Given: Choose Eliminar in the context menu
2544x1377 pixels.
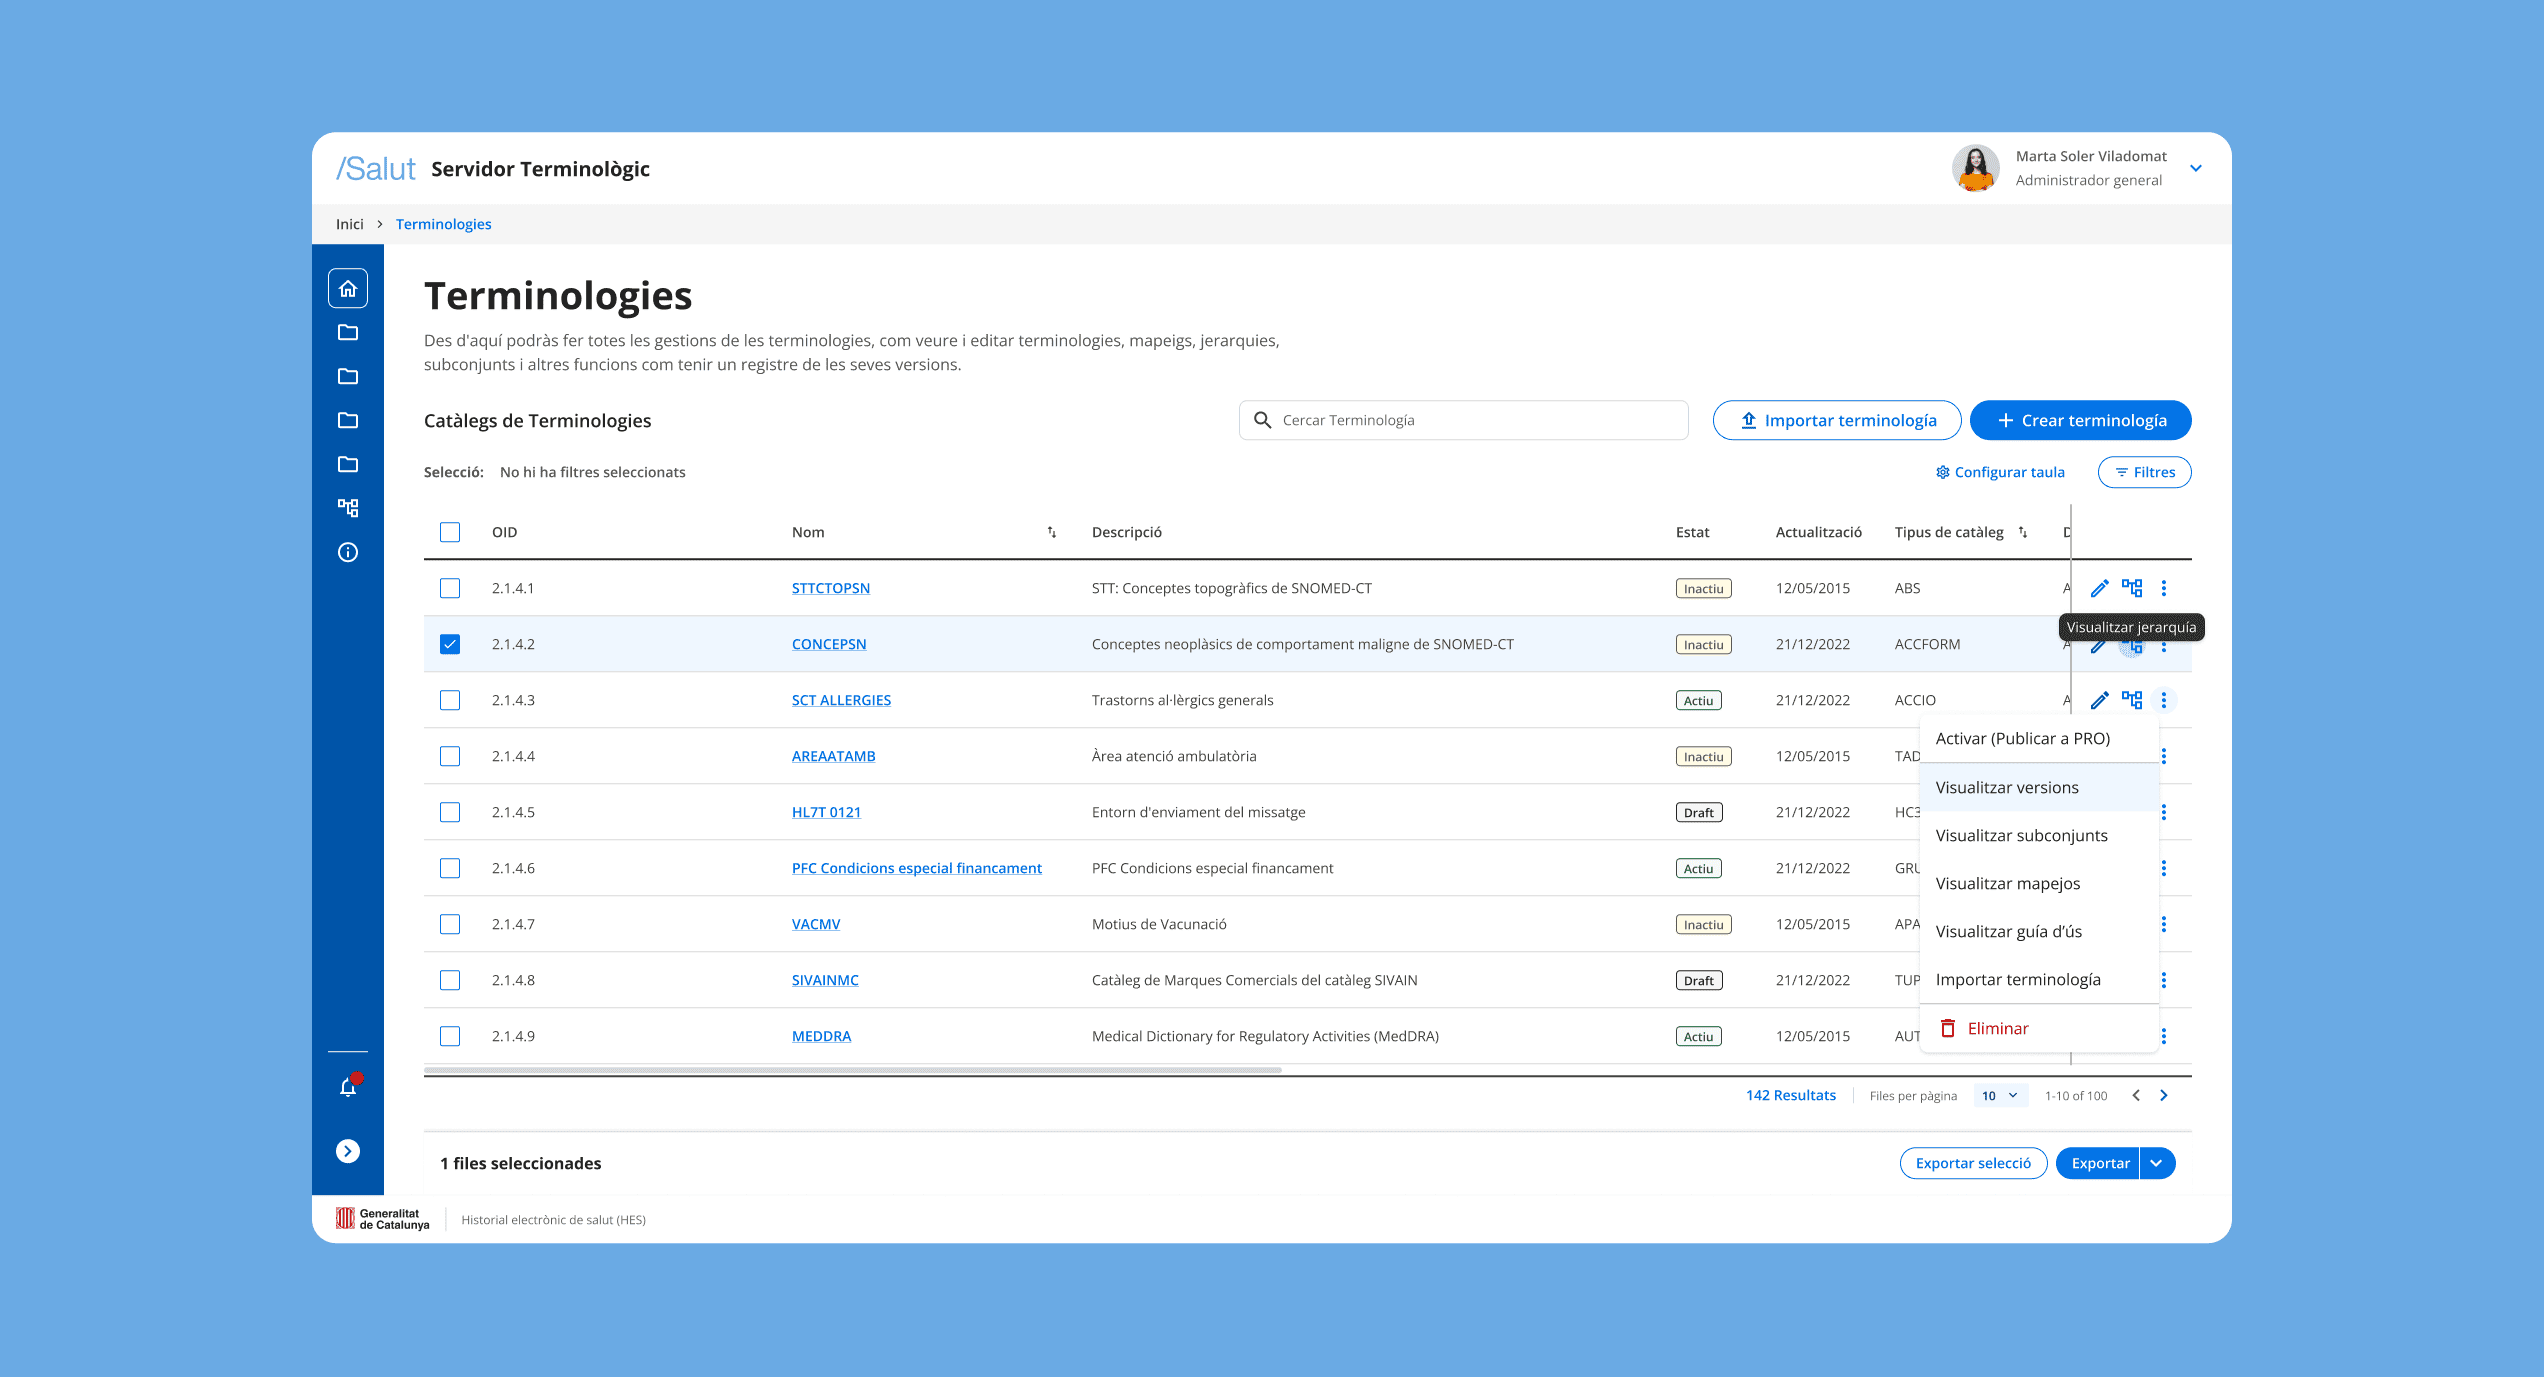Looking at the screenshot, I should 1997,1028.
